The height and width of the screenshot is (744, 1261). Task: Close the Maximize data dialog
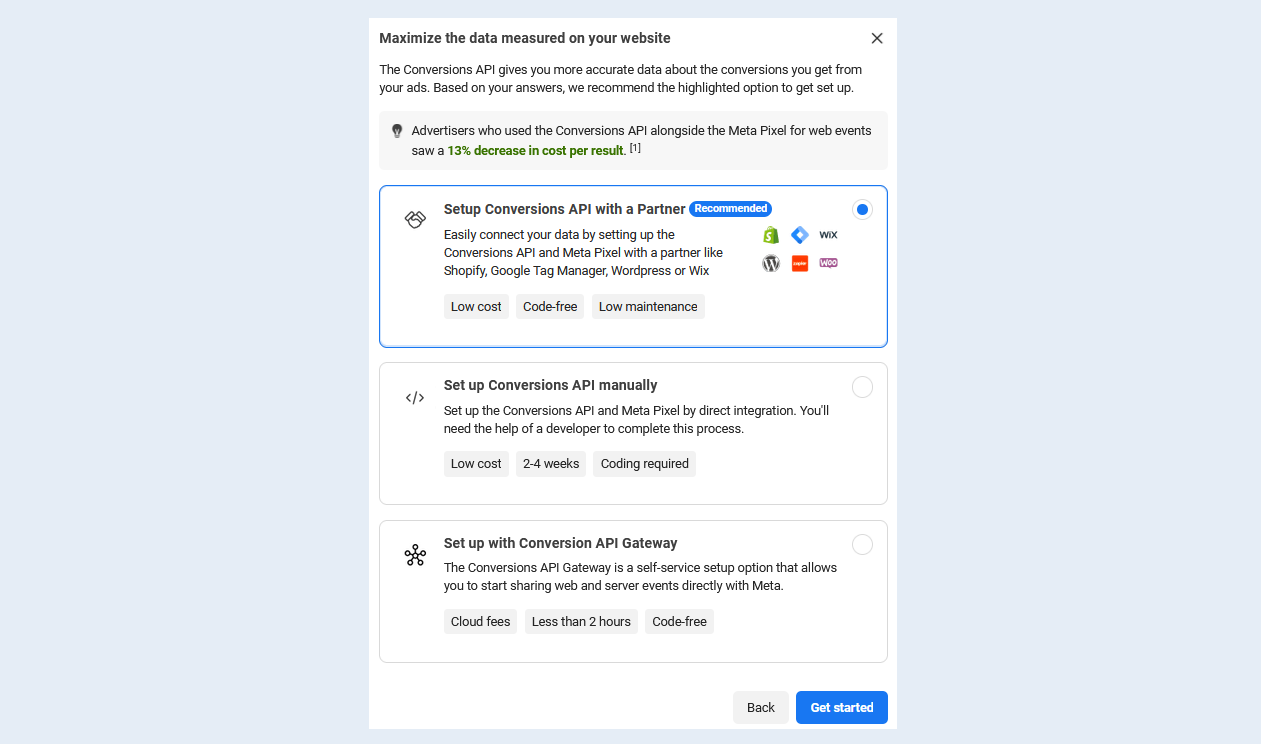tap(877, 38)
